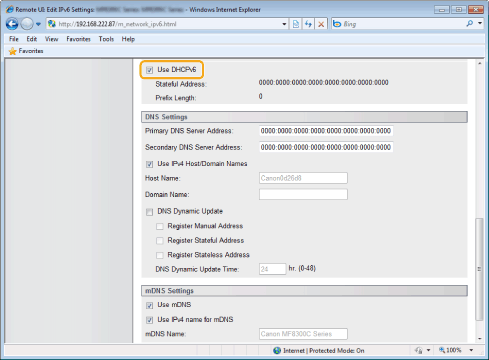The height and width of the screenshot is (360, 489).
Task: Open the Tools menu
Action: [x=106, y=39]
